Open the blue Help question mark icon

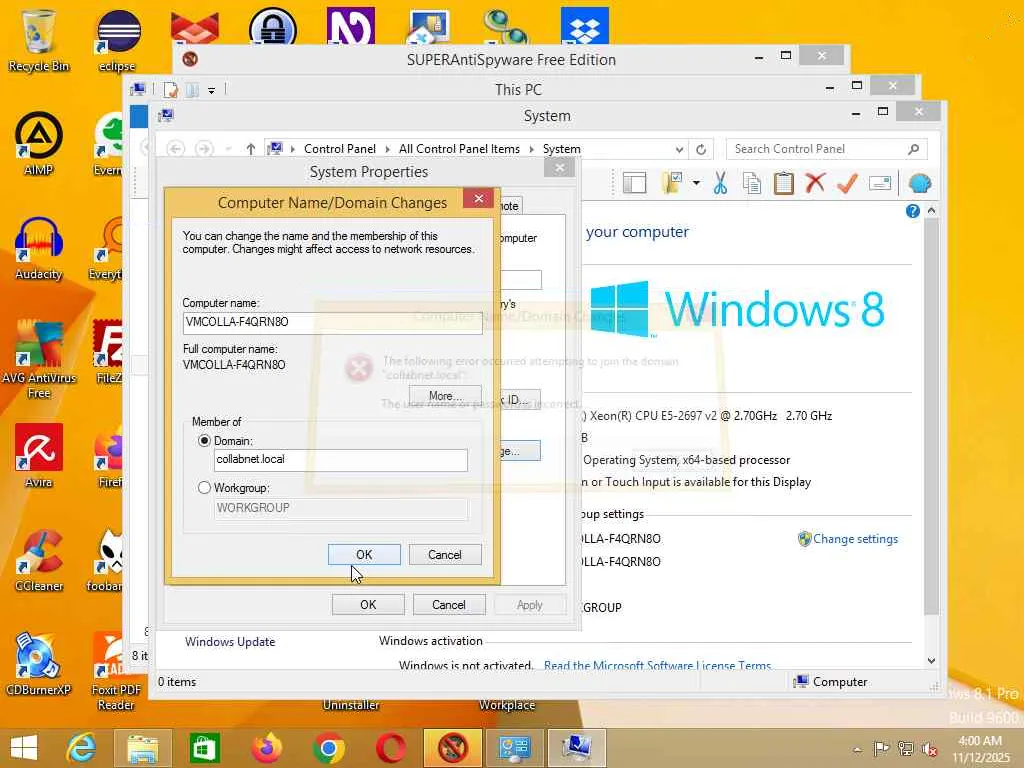pyautogui.click(x=913, y=211)
